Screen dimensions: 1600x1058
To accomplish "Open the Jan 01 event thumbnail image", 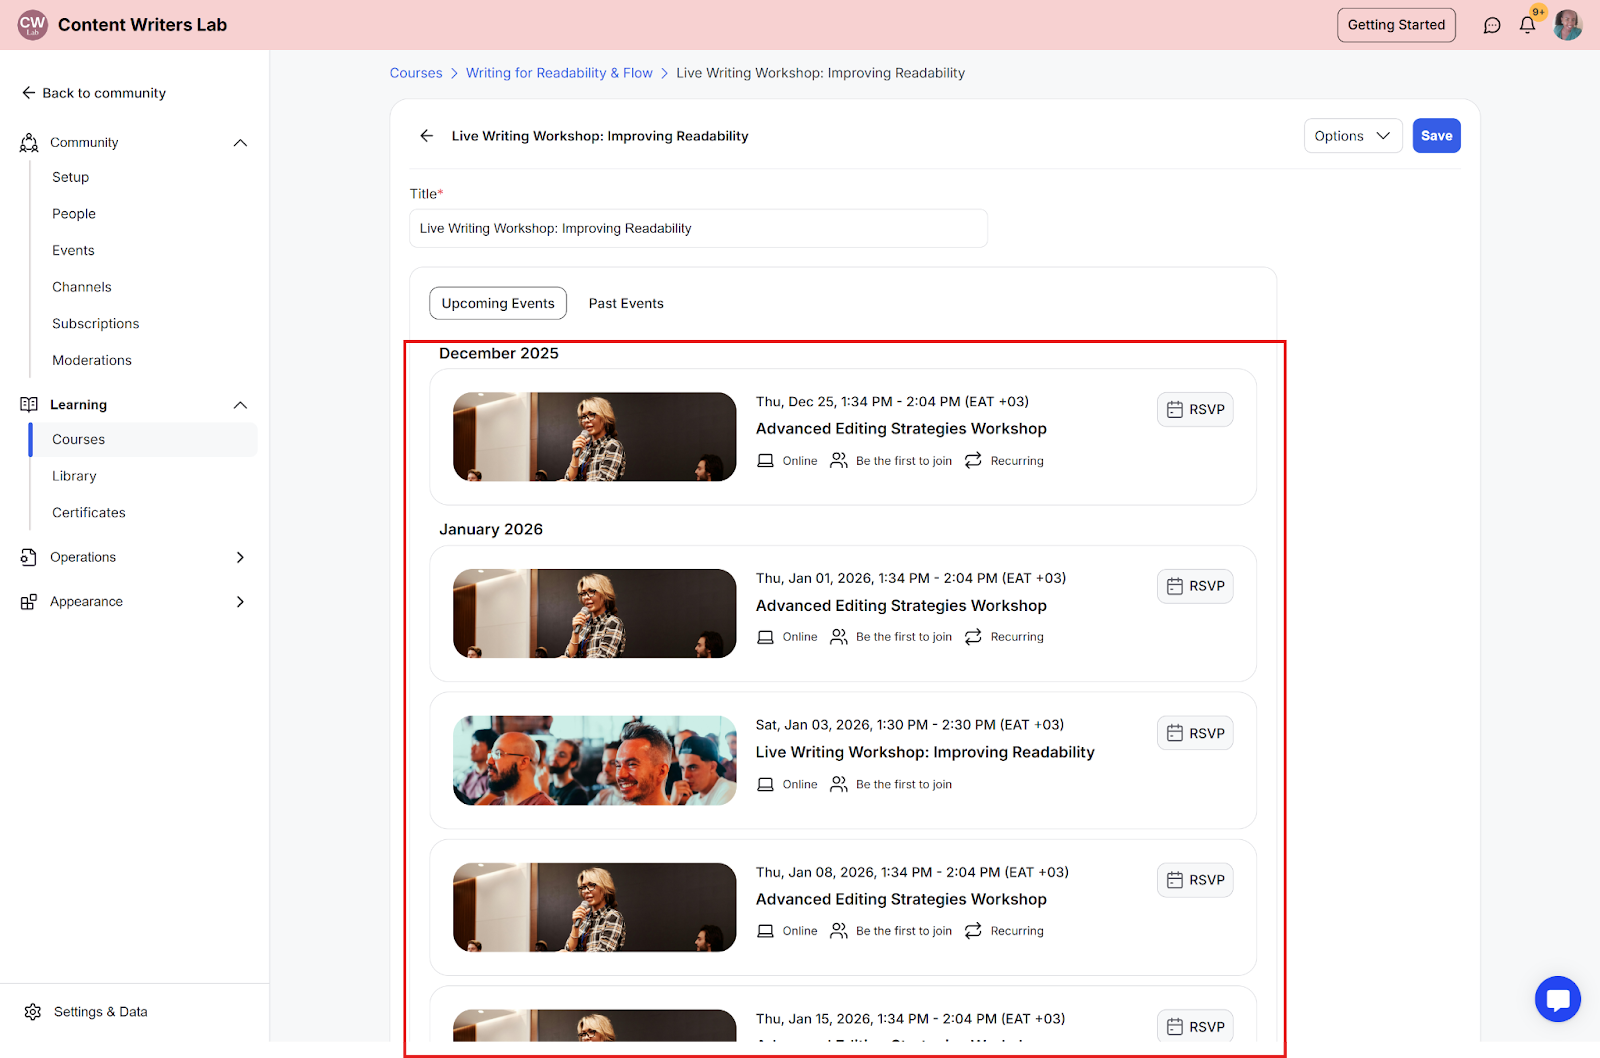I will [595, 614].
